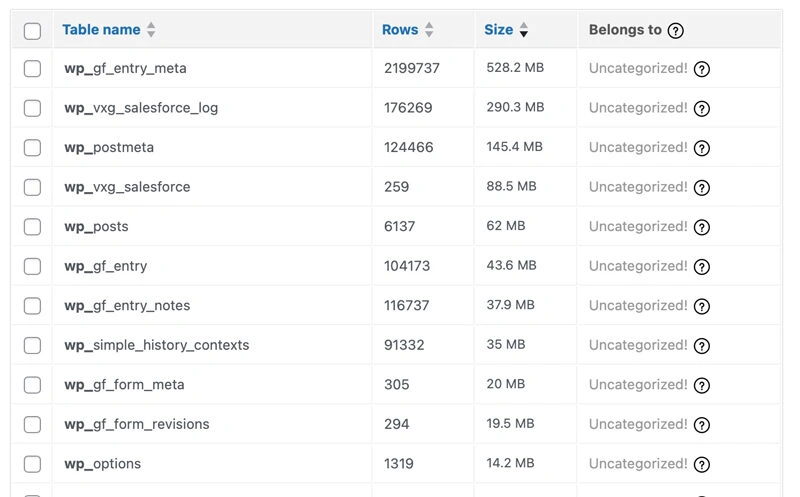Open help icon in wp_gf_form_revisions row
The image size is (800, 497).
702,425
